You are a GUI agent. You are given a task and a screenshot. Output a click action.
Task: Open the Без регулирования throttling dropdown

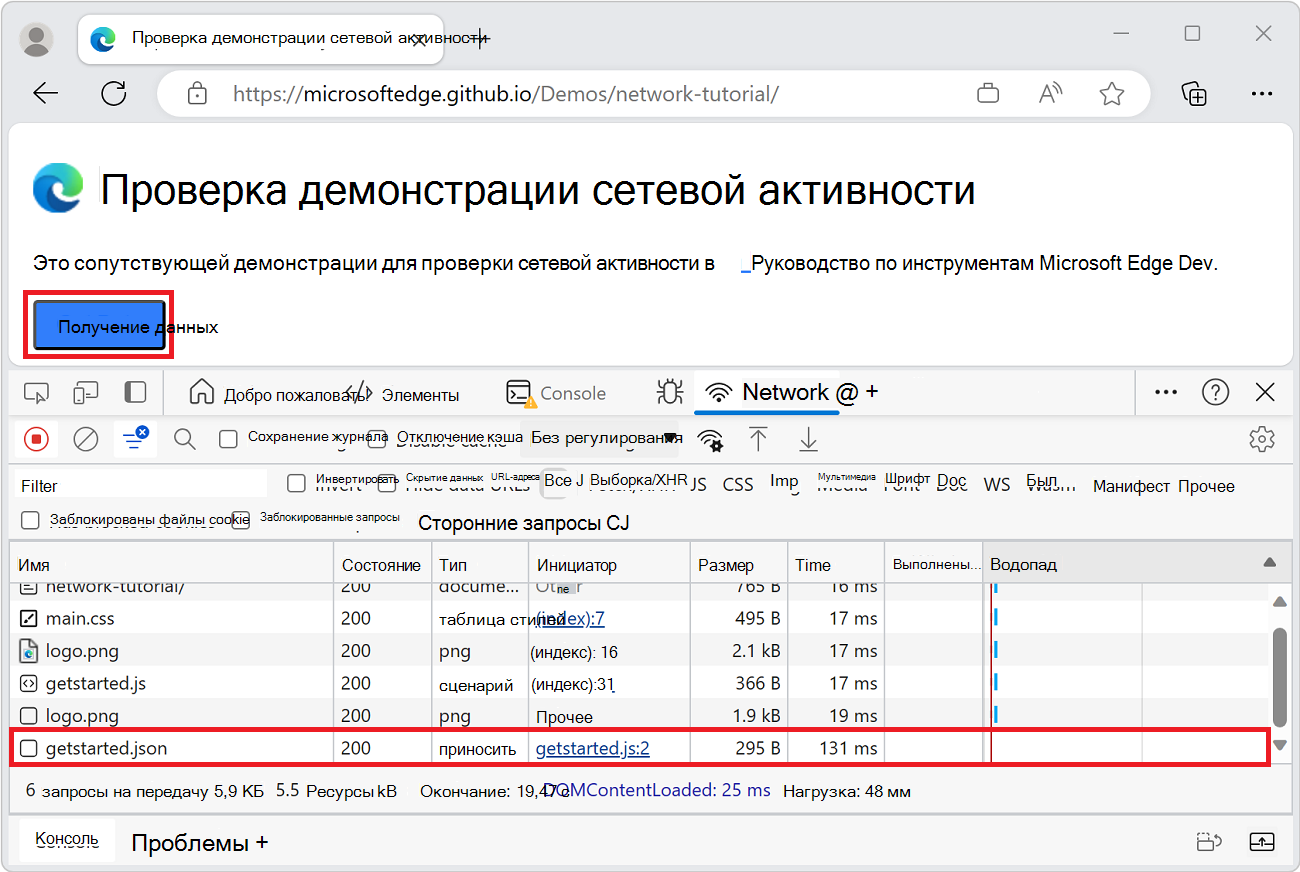click(x=600, y=438)
